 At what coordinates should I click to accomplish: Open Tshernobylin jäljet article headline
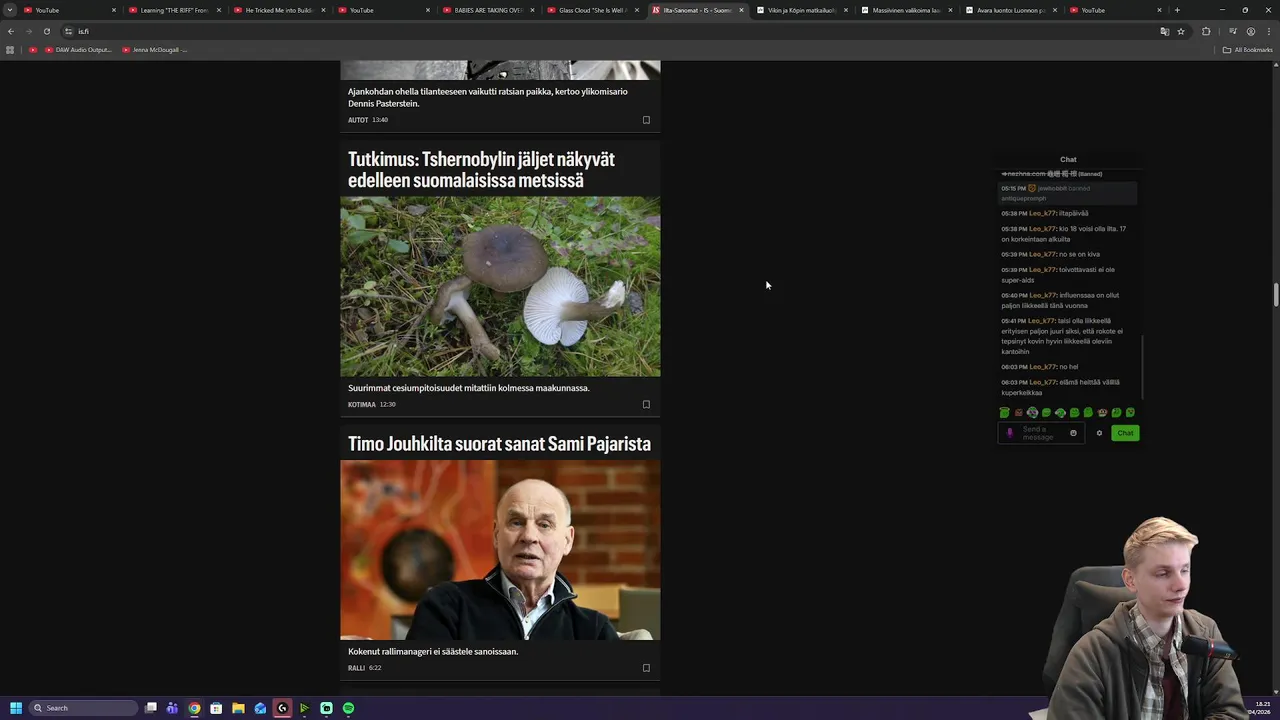coord(481,170)
